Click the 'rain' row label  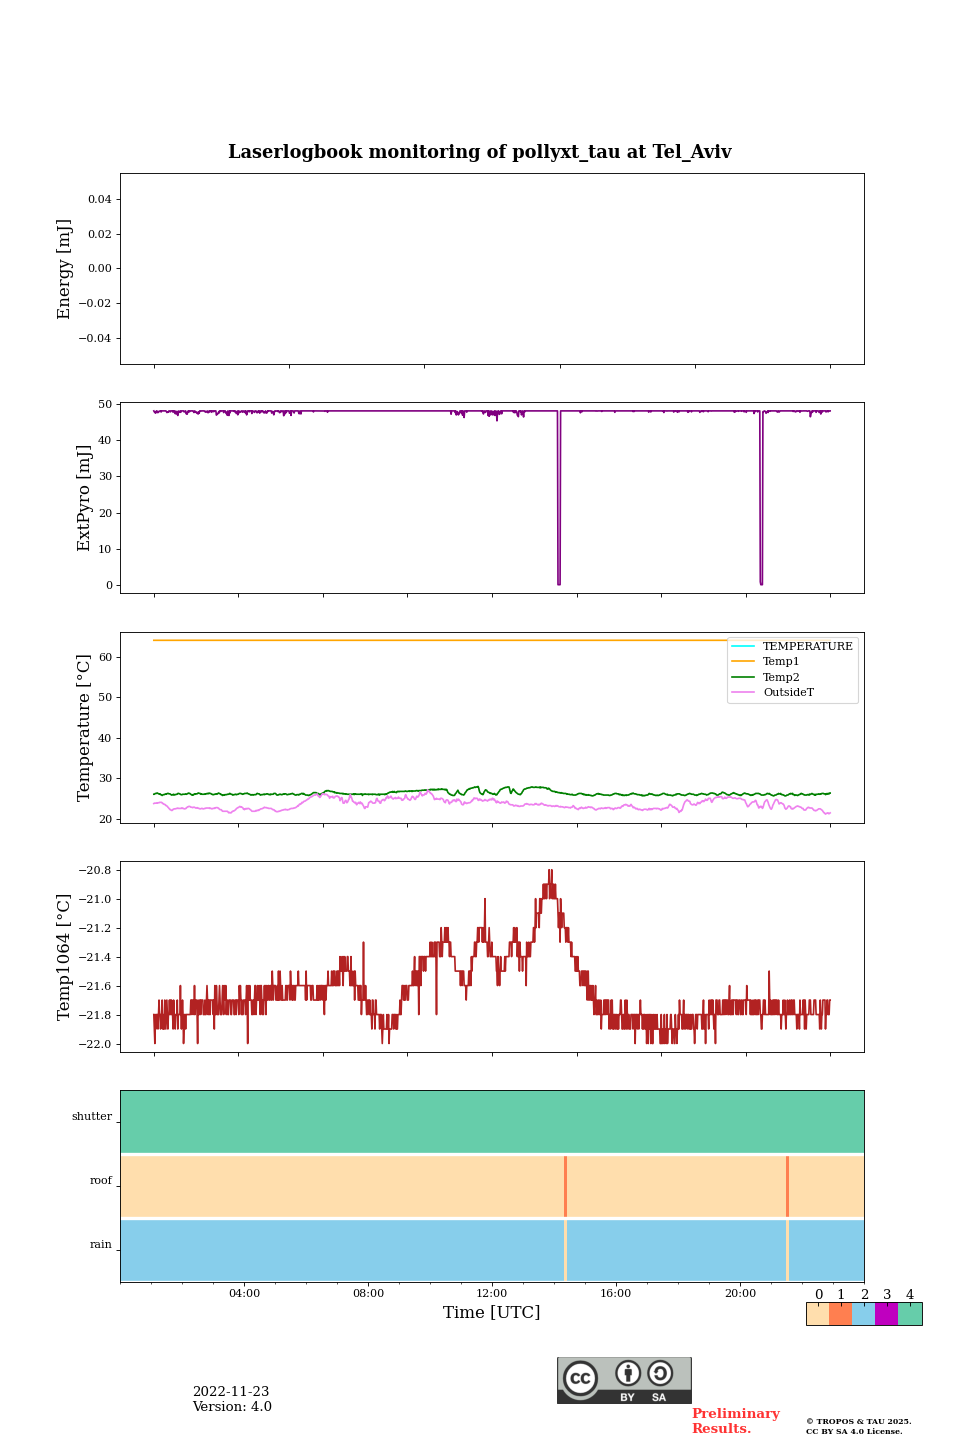point(101,1245)
